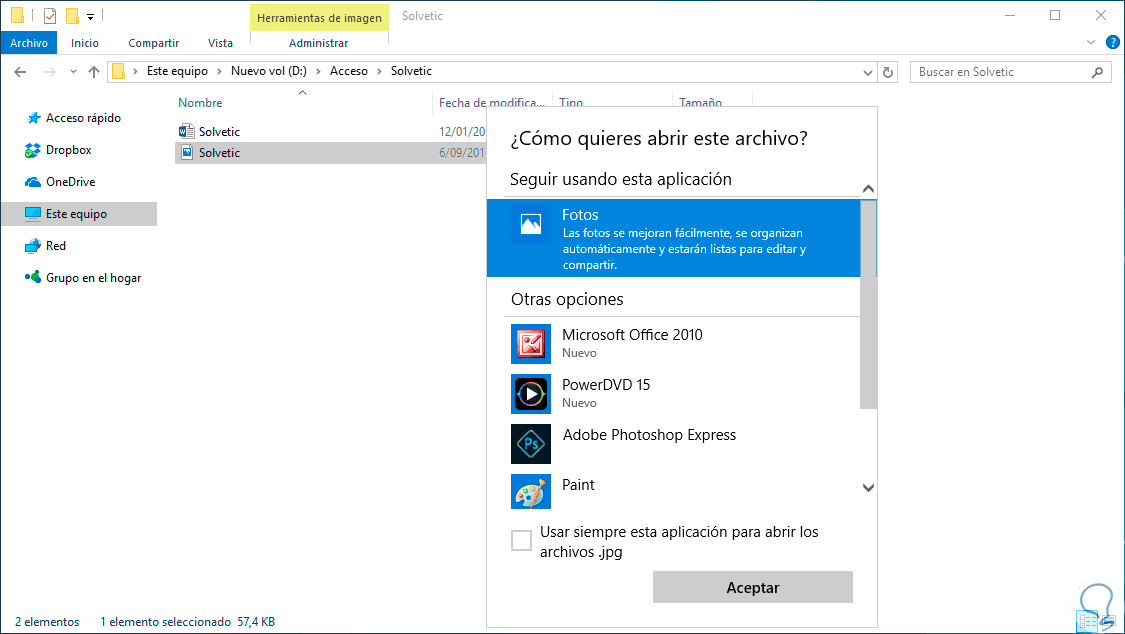Click the folder icon in address bar
The width and height of the screenshot is (1125, 634).
pyautogui.click(x=118, y=71)
